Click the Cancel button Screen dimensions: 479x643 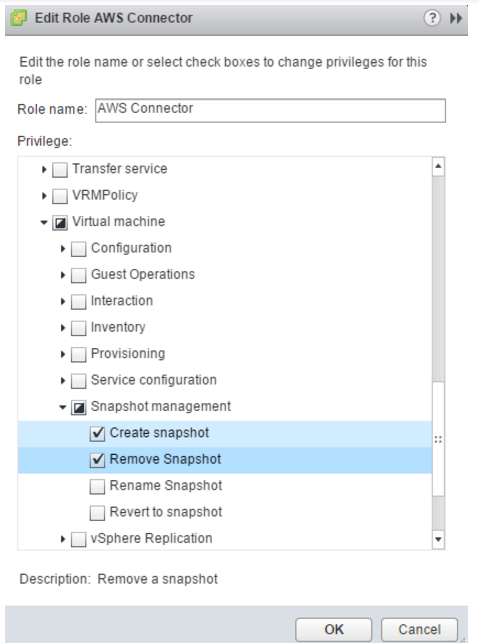click(x=419, y=629)
